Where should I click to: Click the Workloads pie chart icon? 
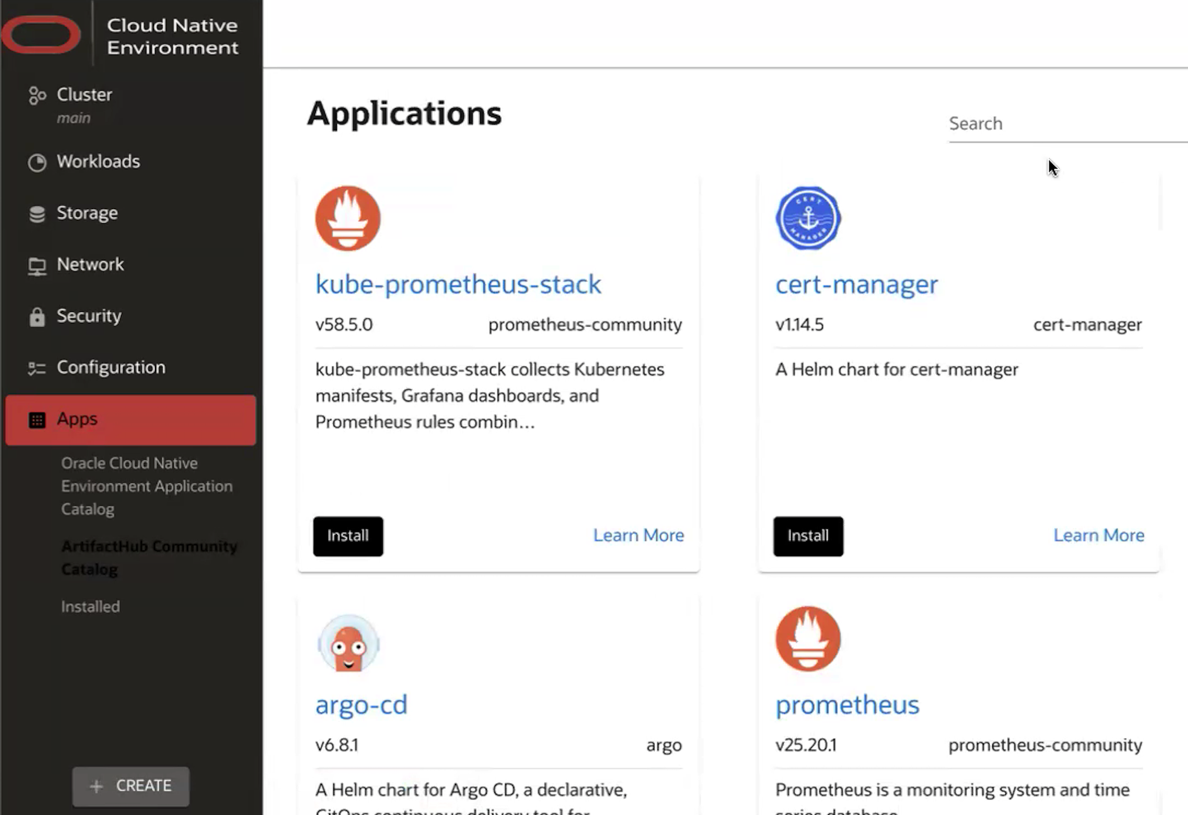(x=37, y=162)
